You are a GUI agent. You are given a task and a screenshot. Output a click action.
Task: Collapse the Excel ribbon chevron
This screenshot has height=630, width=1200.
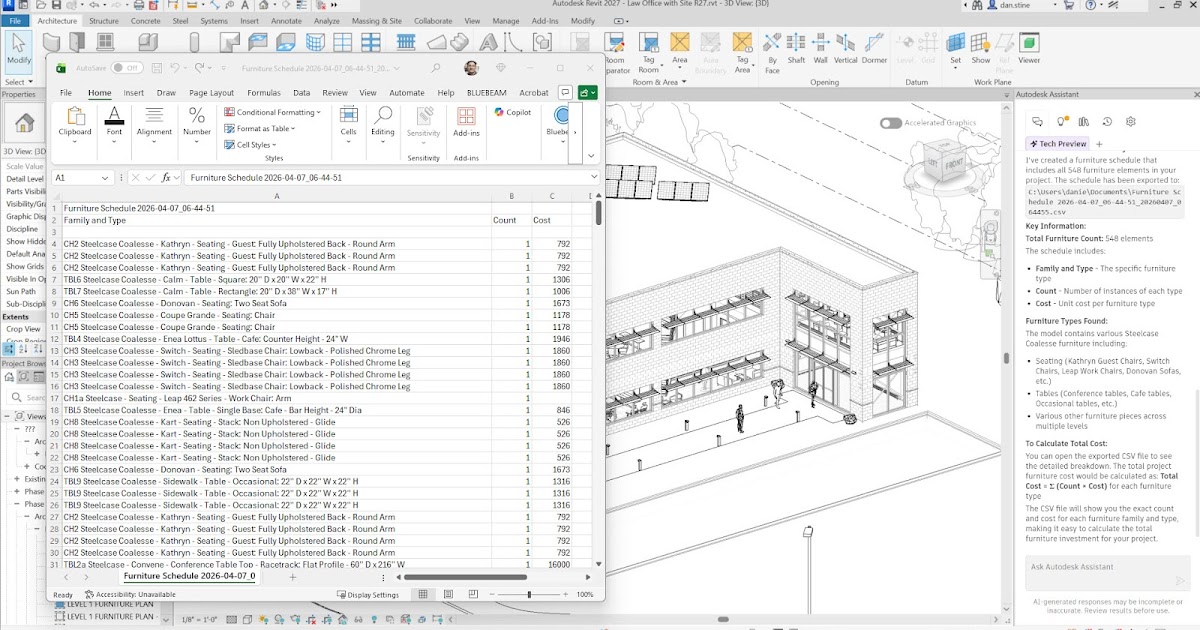[591, 155]
